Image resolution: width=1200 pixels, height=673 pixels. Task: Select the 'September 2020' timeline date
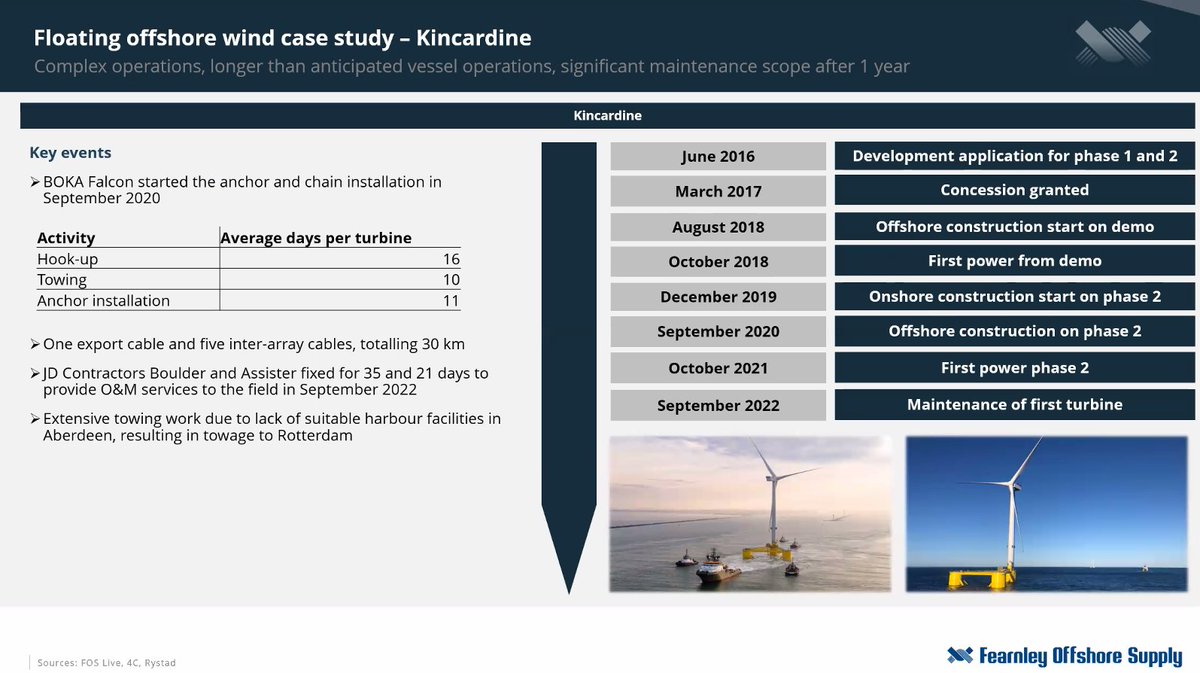click(x=718, y=332)
